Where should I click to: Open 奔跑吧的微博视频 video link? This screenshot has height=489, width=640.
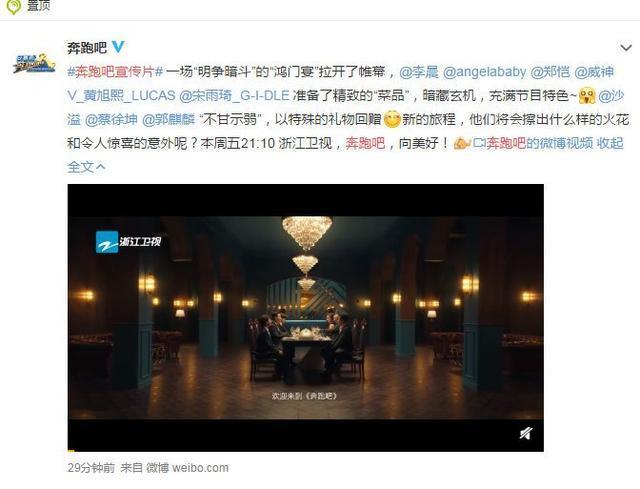(533, 143)
